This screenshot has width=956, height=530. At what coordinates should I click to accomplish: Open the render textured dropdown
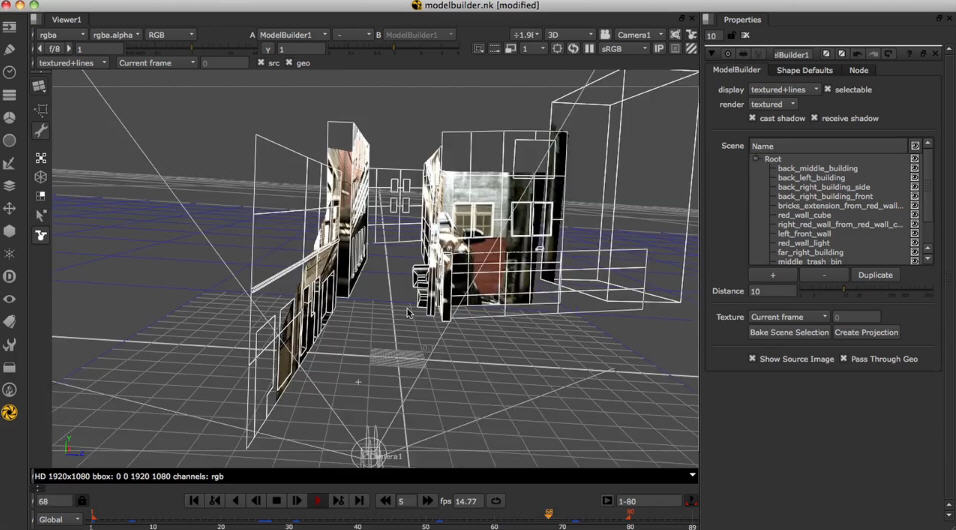tap(772, 104)
